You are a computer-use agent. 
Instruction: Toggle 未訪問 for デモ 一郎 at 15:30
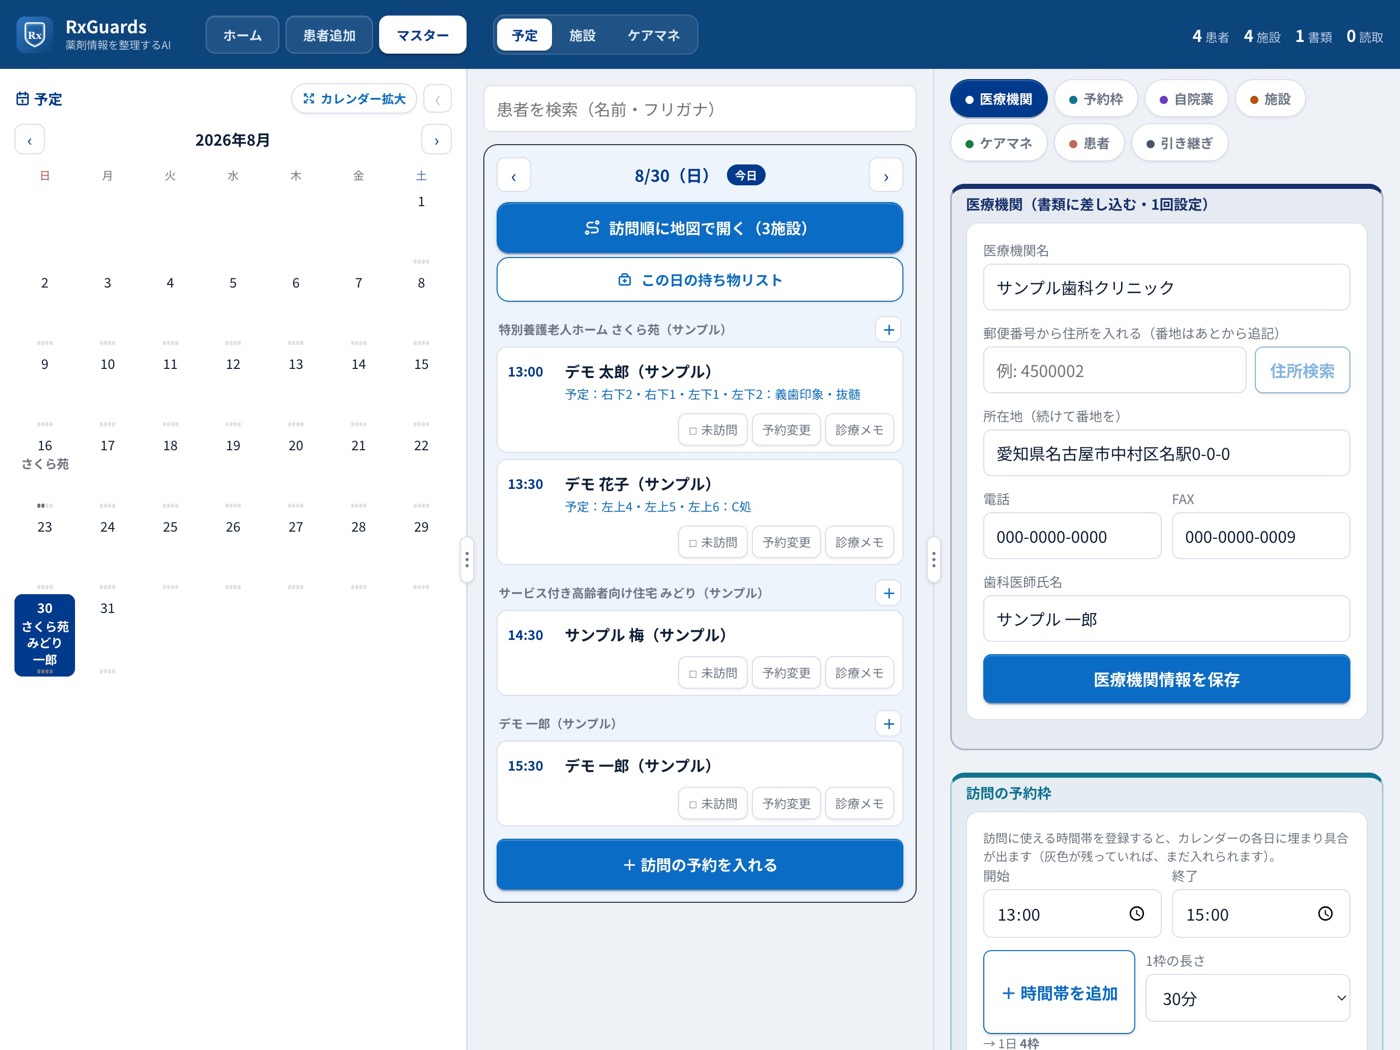pos(713,804)
